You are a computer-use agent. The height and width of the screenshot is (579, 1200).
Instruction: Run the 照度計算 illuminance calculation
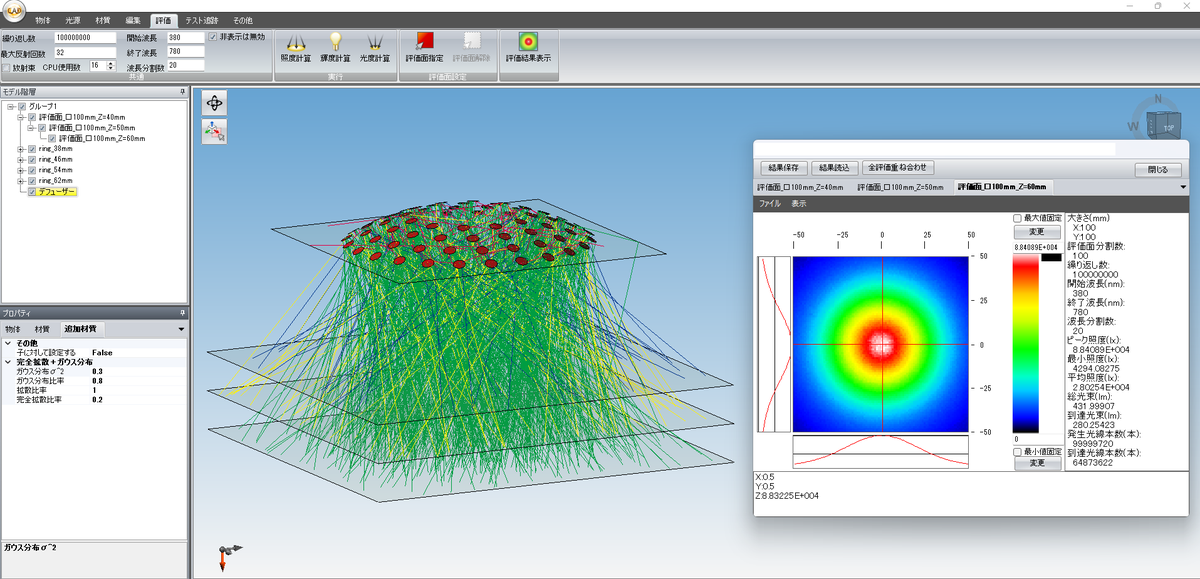coord(296,46)
